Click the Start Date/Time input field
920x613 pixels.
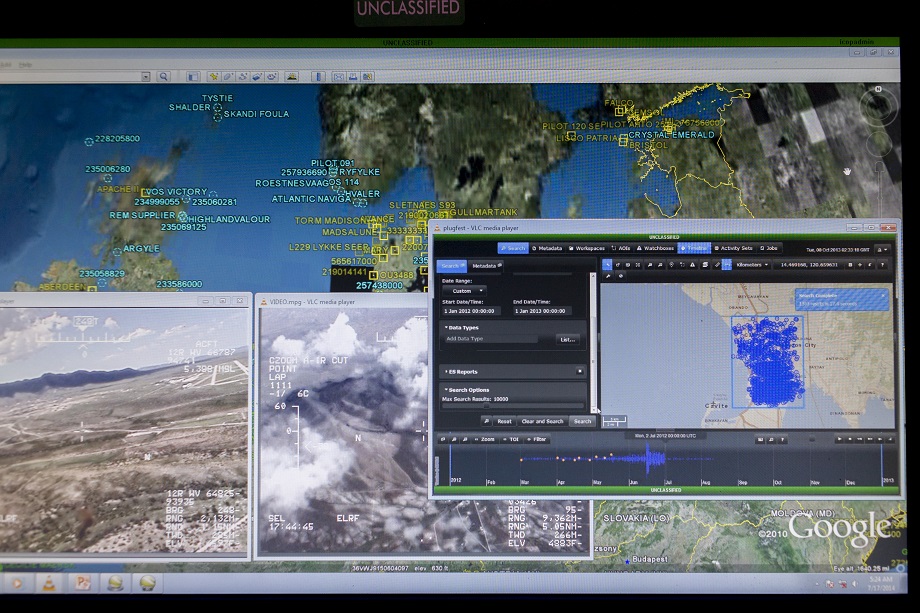(470, 311)
